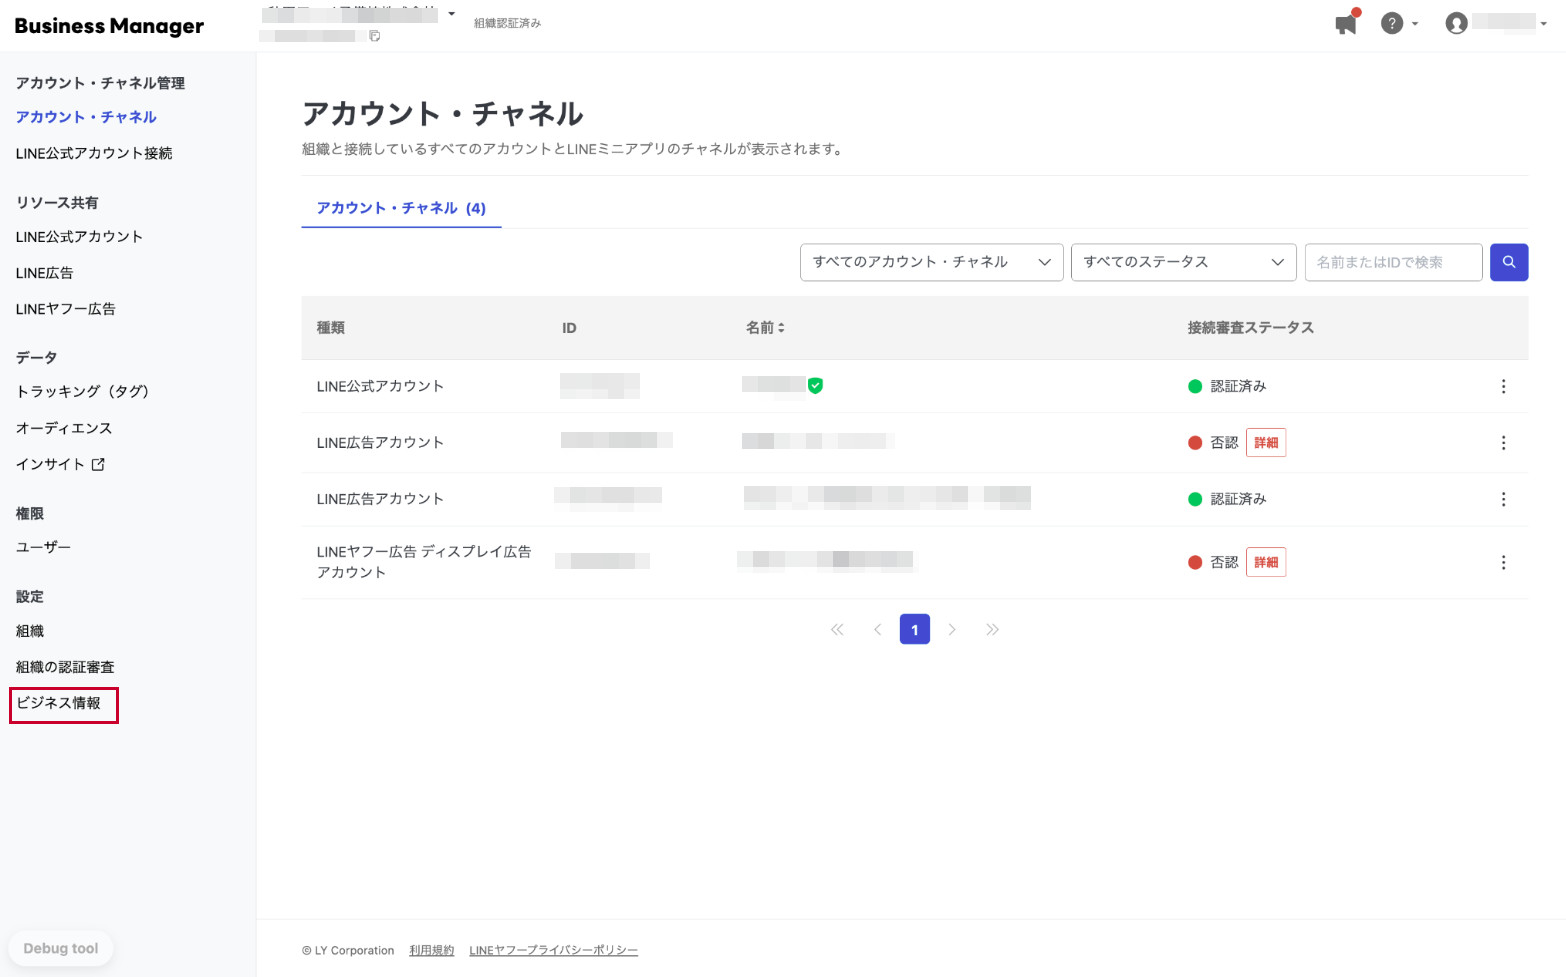Click the green verified shield badge
1566x977 pixels.
(815, 385)
